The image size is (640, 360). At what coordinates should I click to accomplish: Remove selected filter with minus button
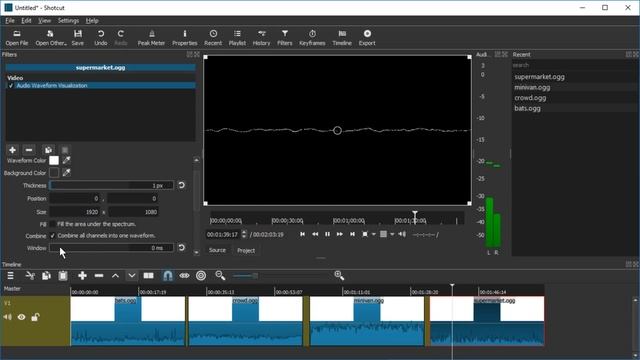coord(29,150)
